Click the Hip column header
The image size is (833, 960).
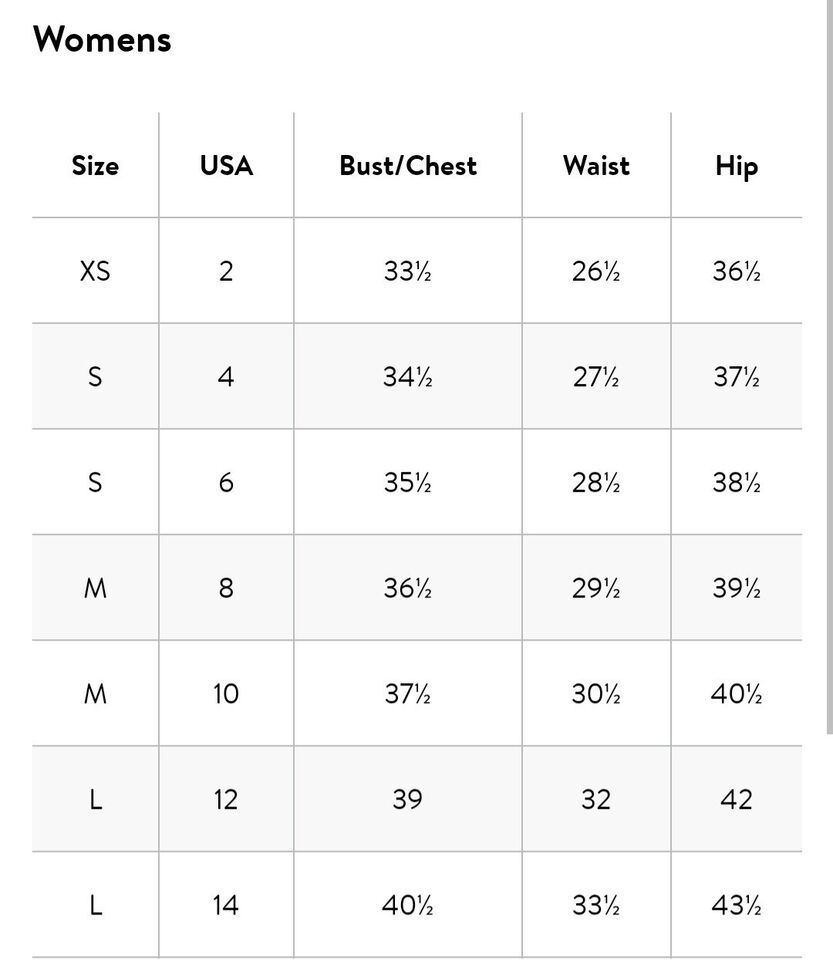(737, 167)
